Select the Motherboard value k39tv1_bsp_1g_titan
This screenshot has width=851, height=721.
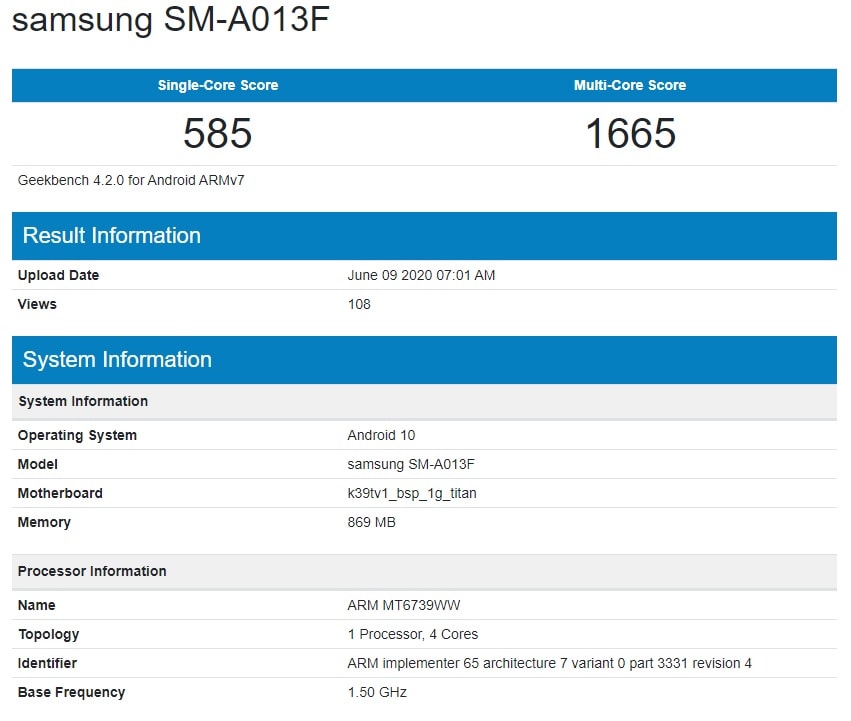412,493
